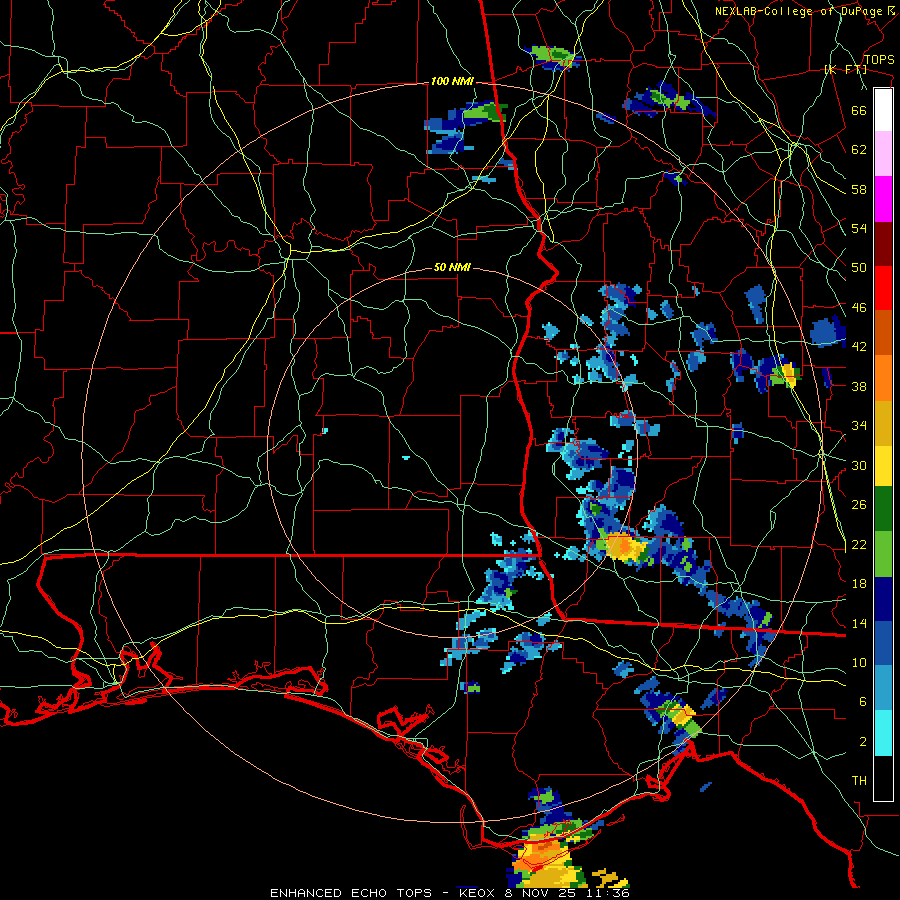Screen dimensions: 900x900
Task: Click the "18" legend value
Action: (859, 584)
